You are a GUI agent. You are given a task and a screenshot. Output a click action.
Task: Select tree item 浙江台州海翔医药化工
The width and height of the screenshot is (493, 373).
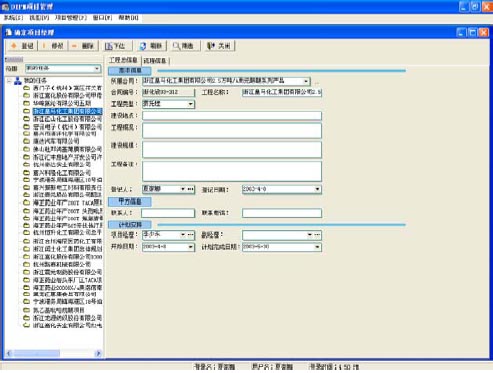point(67,241)
